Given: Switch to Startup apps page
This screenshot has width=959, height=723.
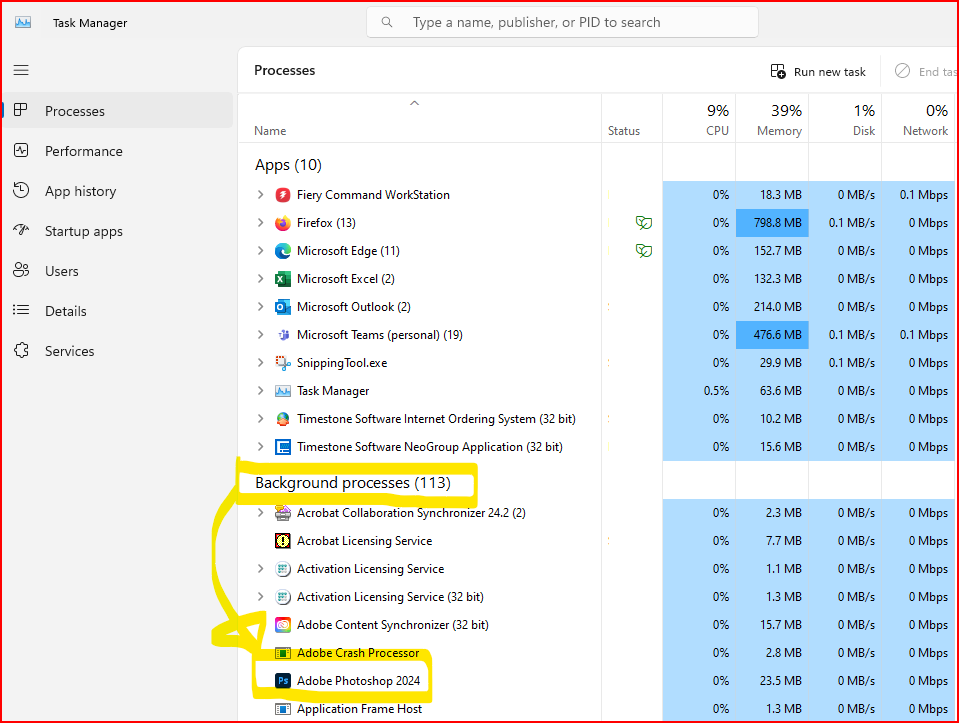Looking at the screenshot, I should (x=83, y=231).
